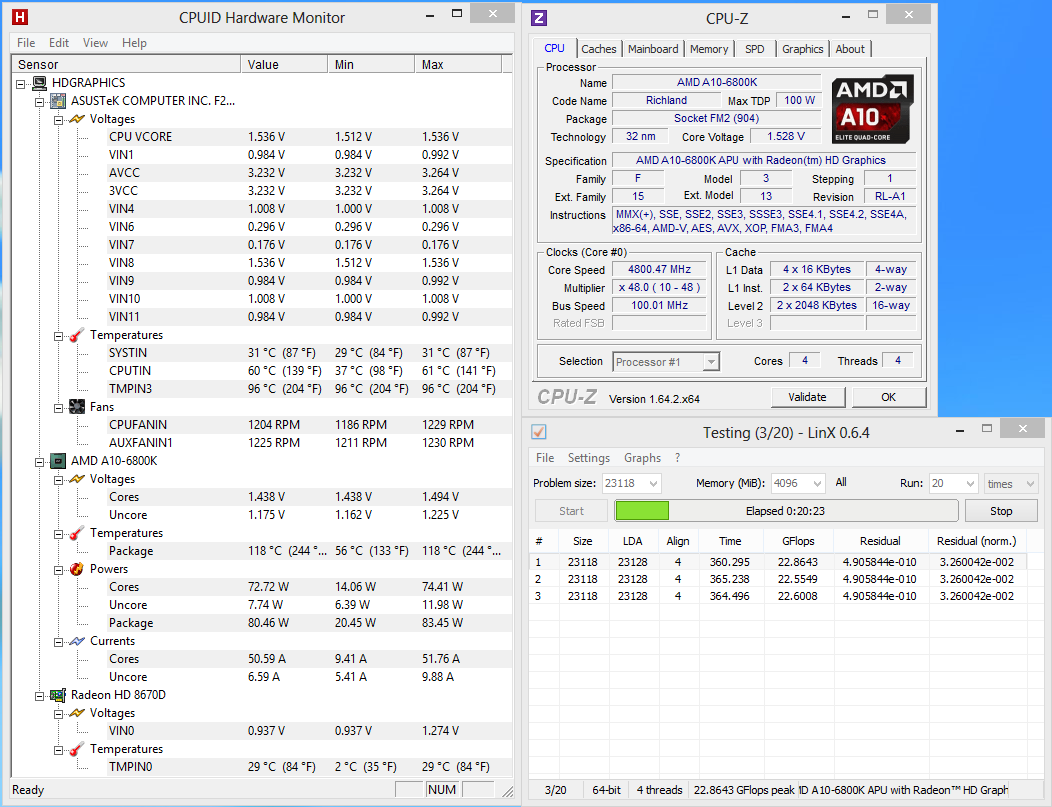Click the Radeon Temperatures thermometer icon

tap(77, 749)
